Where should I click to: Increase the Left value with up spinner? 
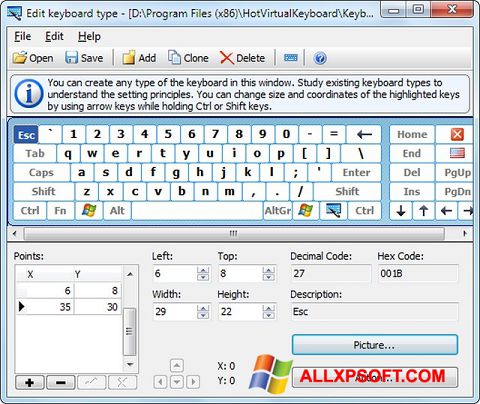[203, 270]
